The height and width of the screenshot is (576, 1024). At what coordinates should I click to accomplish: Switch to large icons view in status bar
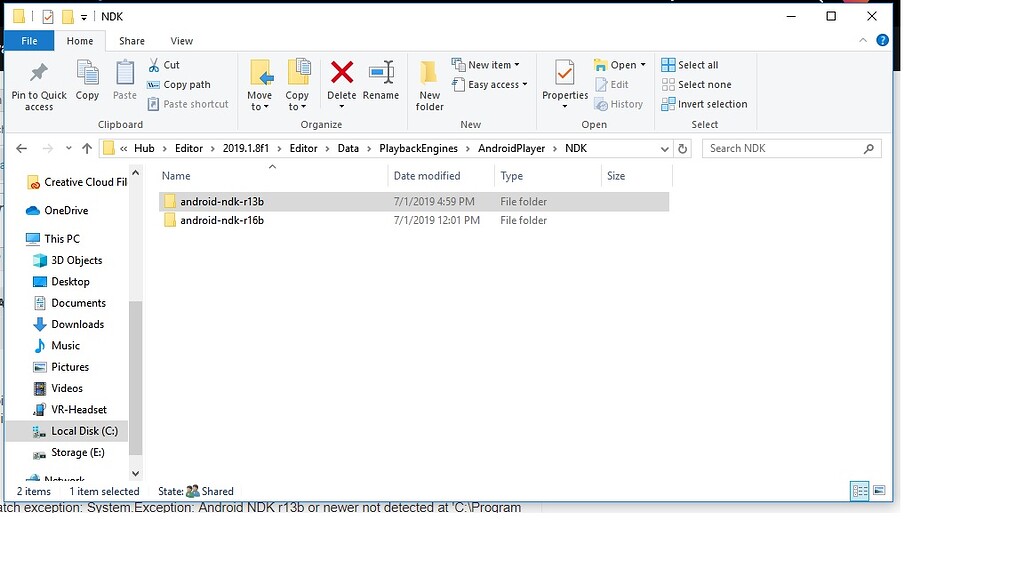[880, 490]
